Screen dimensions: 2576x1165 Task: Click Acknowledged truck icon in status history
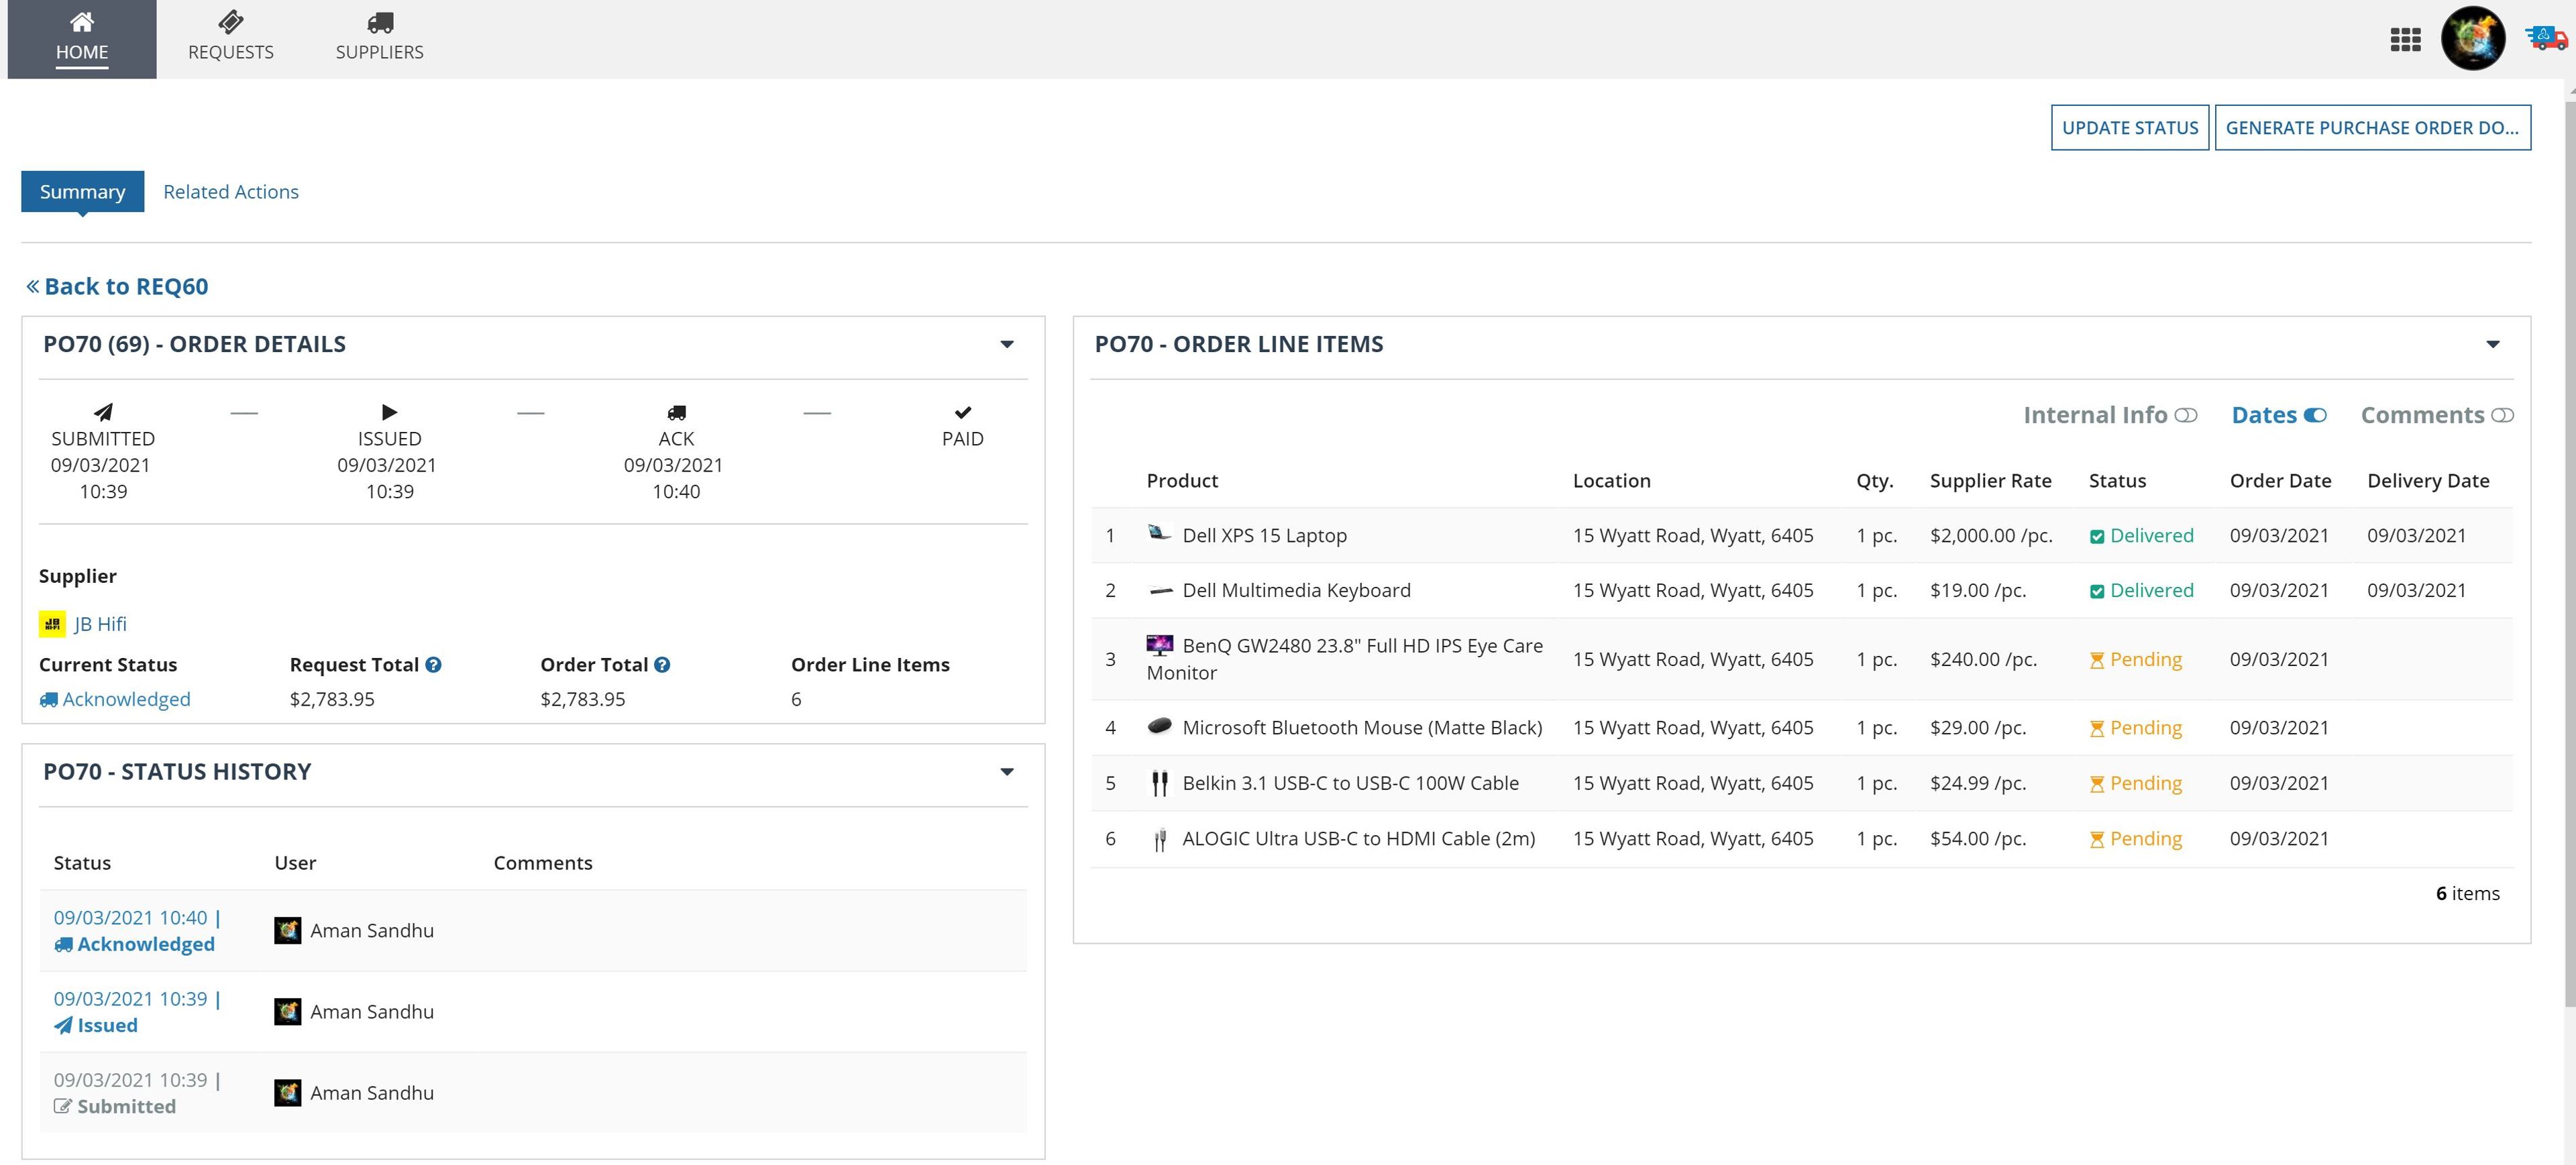63,944
